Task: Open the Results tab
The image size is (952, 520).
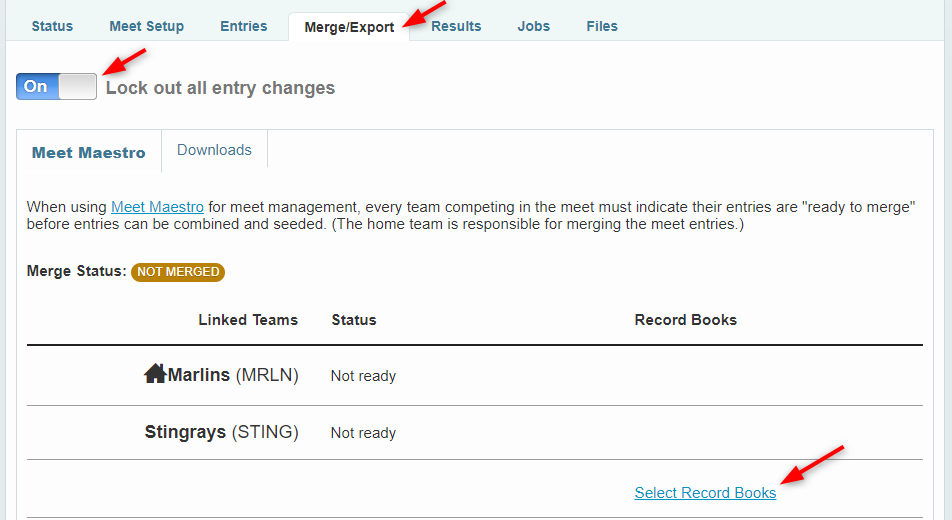Action: (456, 26)
